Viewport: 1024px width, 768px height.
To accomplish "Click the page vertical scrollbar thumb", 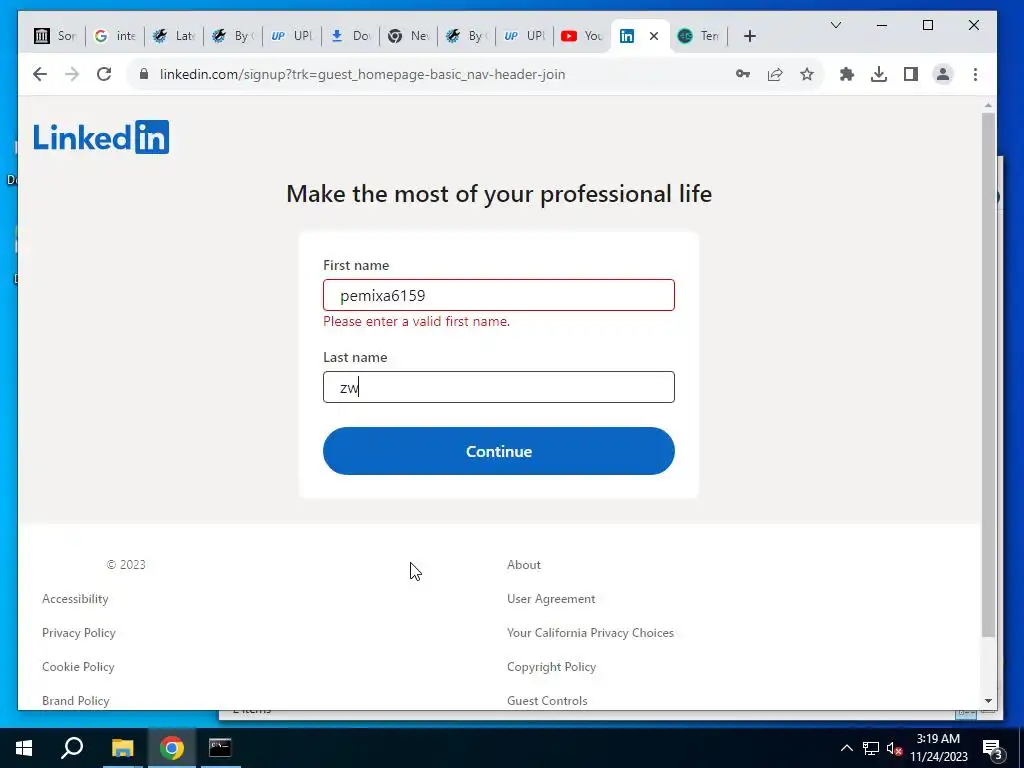I will [988, 376].
